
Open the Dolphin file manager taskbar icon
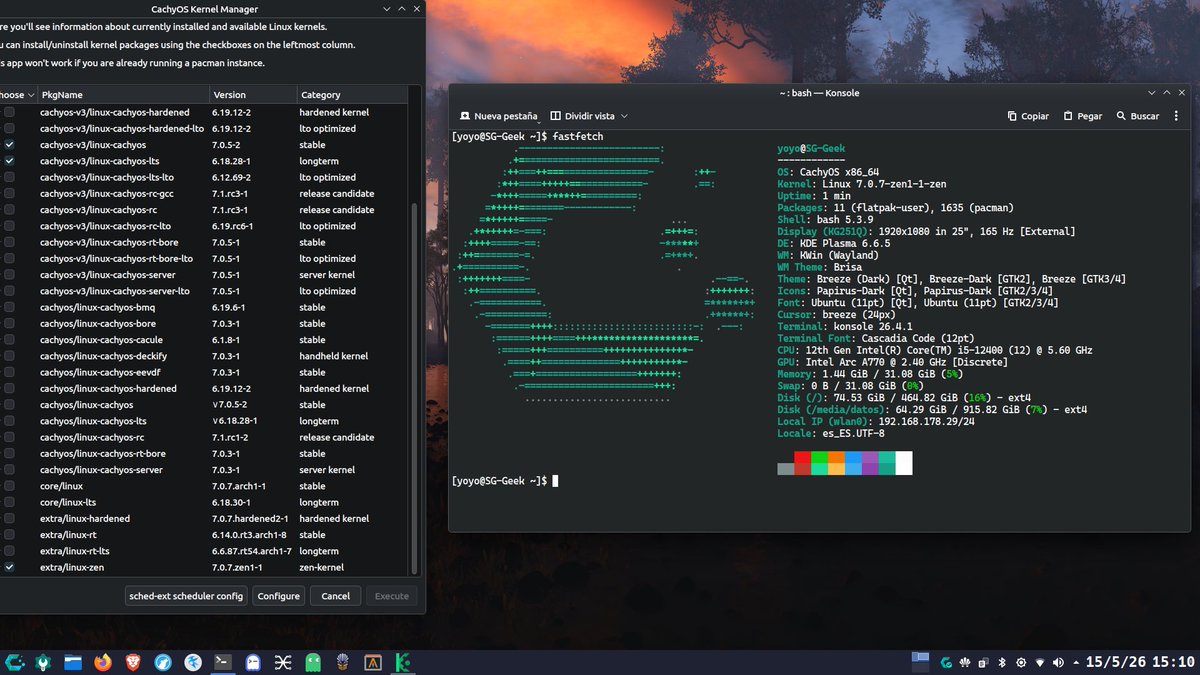[73, 662]
